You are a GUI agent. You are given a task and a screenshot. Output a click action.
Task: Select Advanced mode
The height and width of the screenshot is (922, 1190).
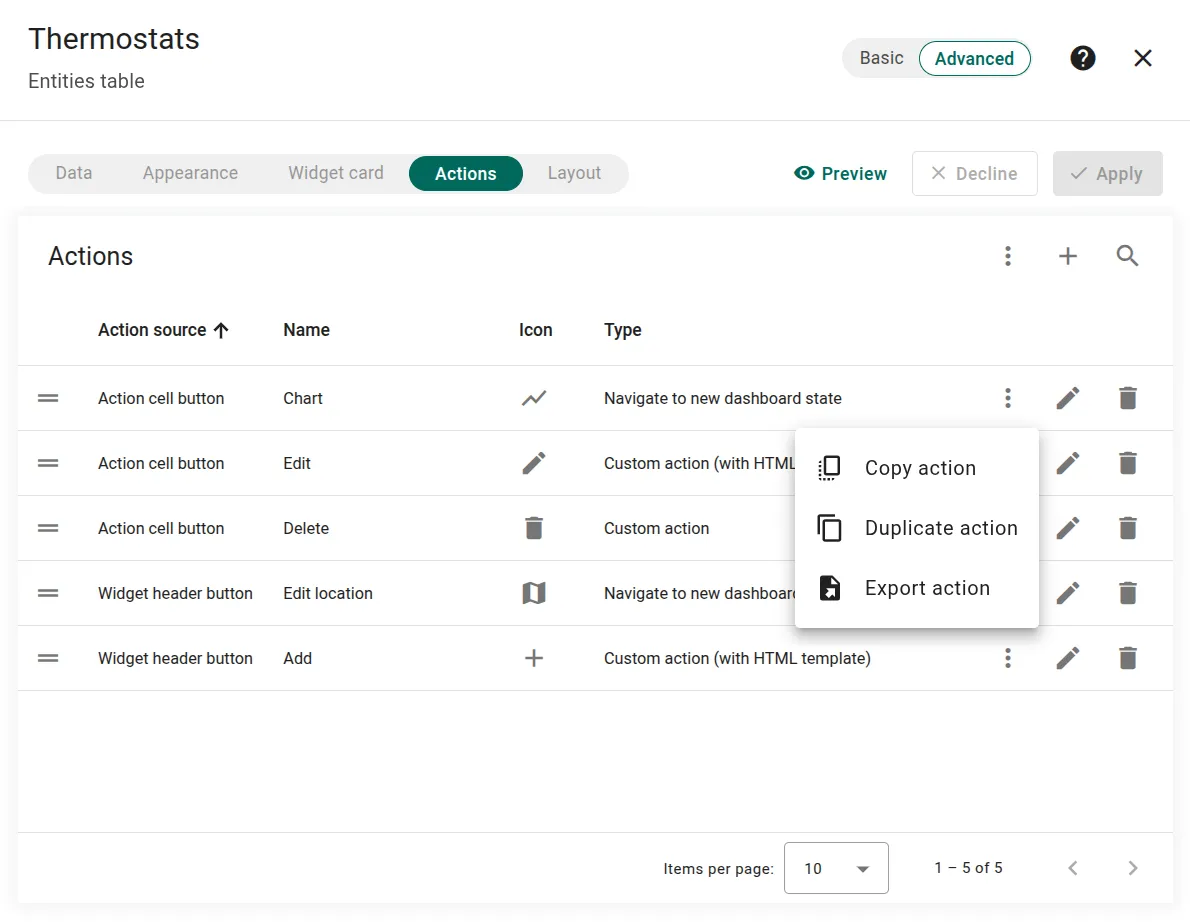click(x=974, y=58)
